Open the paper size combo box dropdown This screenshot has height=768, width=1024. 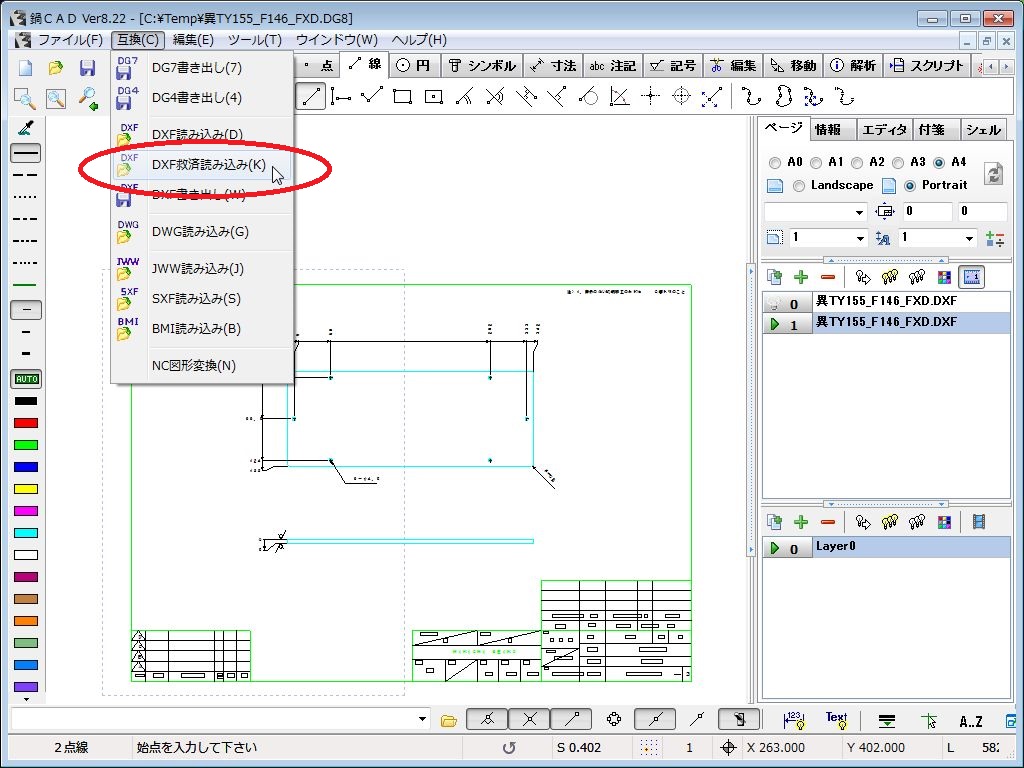pyautogui.click(x=859, y=212)
